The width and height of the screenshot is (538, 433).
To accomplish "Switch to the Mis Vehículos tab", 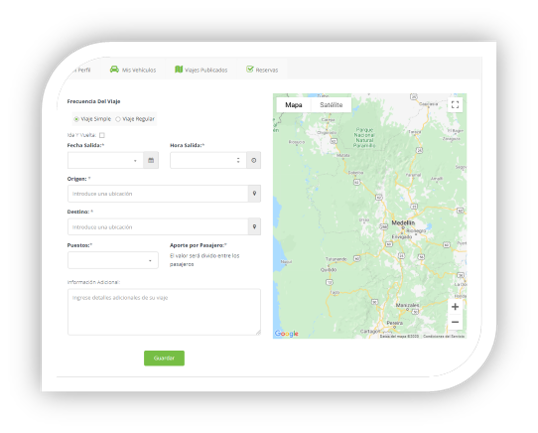I will 133,70.
